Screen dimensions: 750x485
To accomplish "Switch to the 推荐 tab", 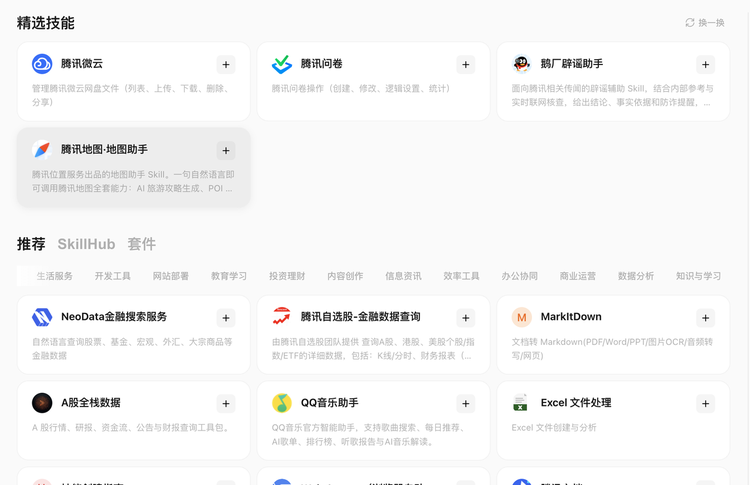I will [31, 244].
